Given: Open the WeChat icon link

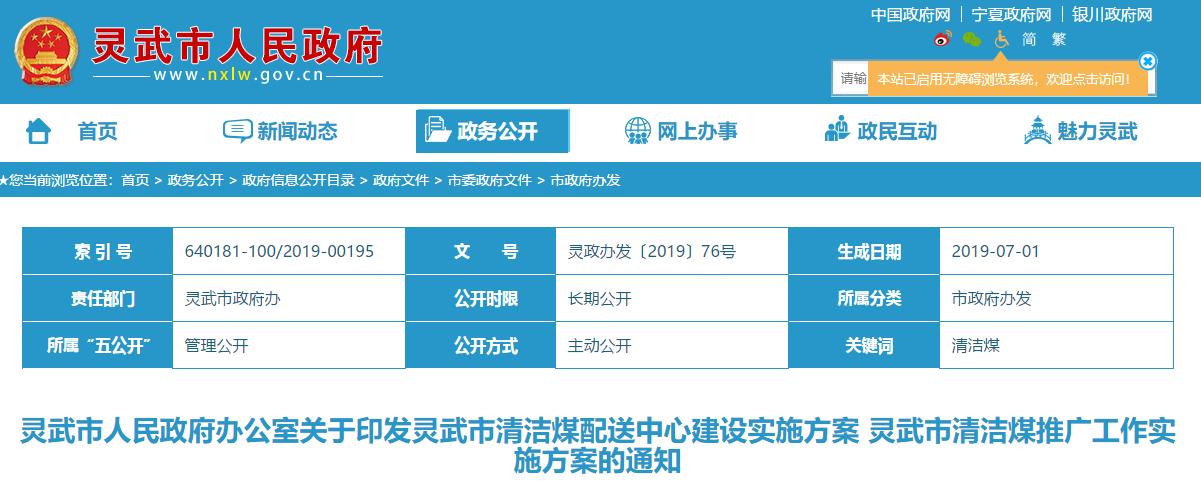Looking at the screenshot, I should point(971,39).
